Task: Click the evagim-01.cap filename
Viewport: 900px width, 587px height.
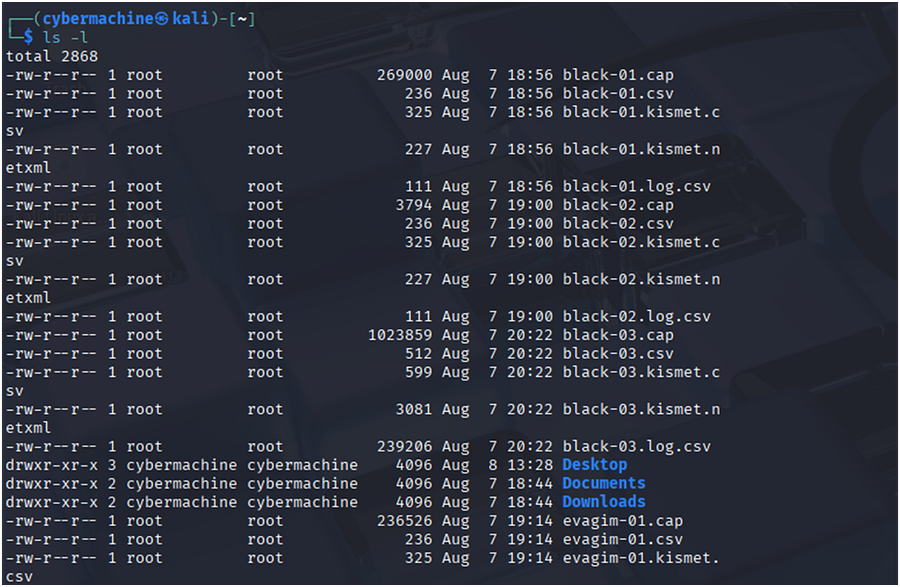Action: 622,521
